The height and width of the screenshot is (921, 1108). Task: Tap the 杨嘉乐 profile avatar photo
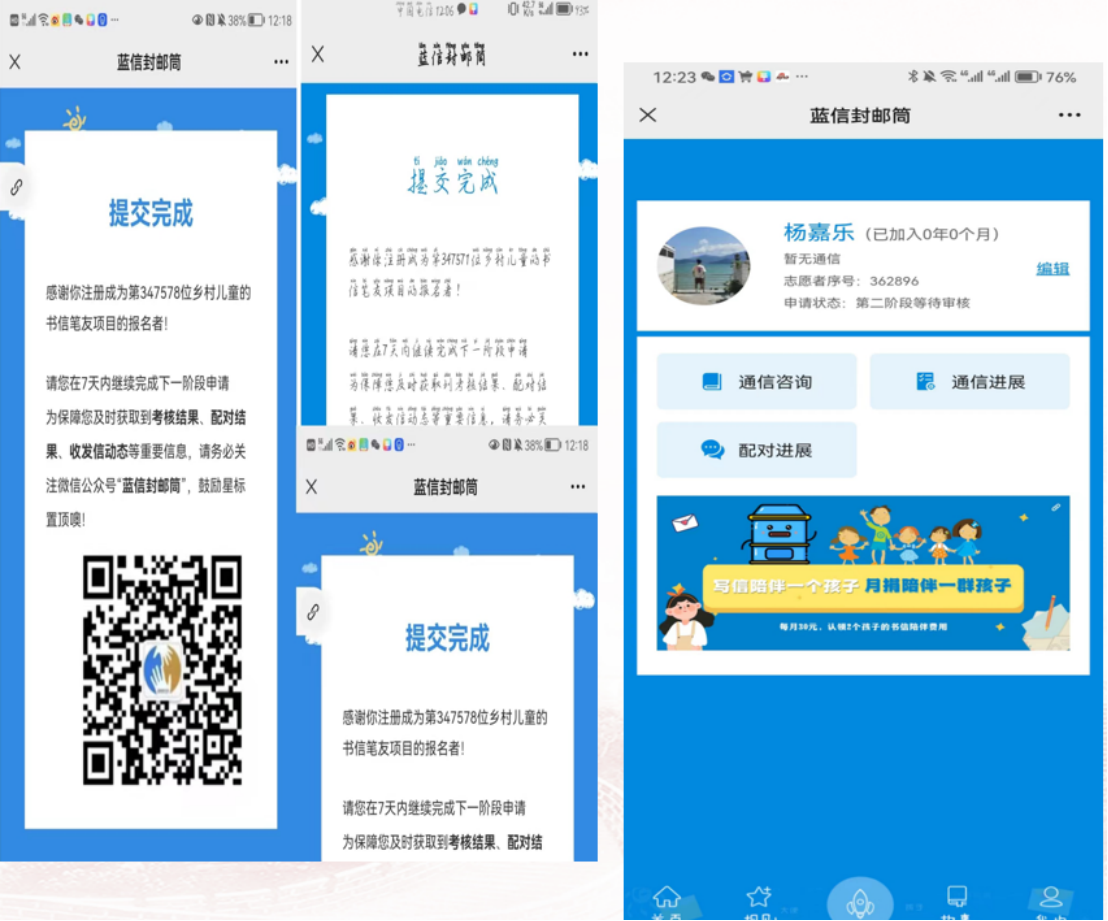(x=704, y=266)
